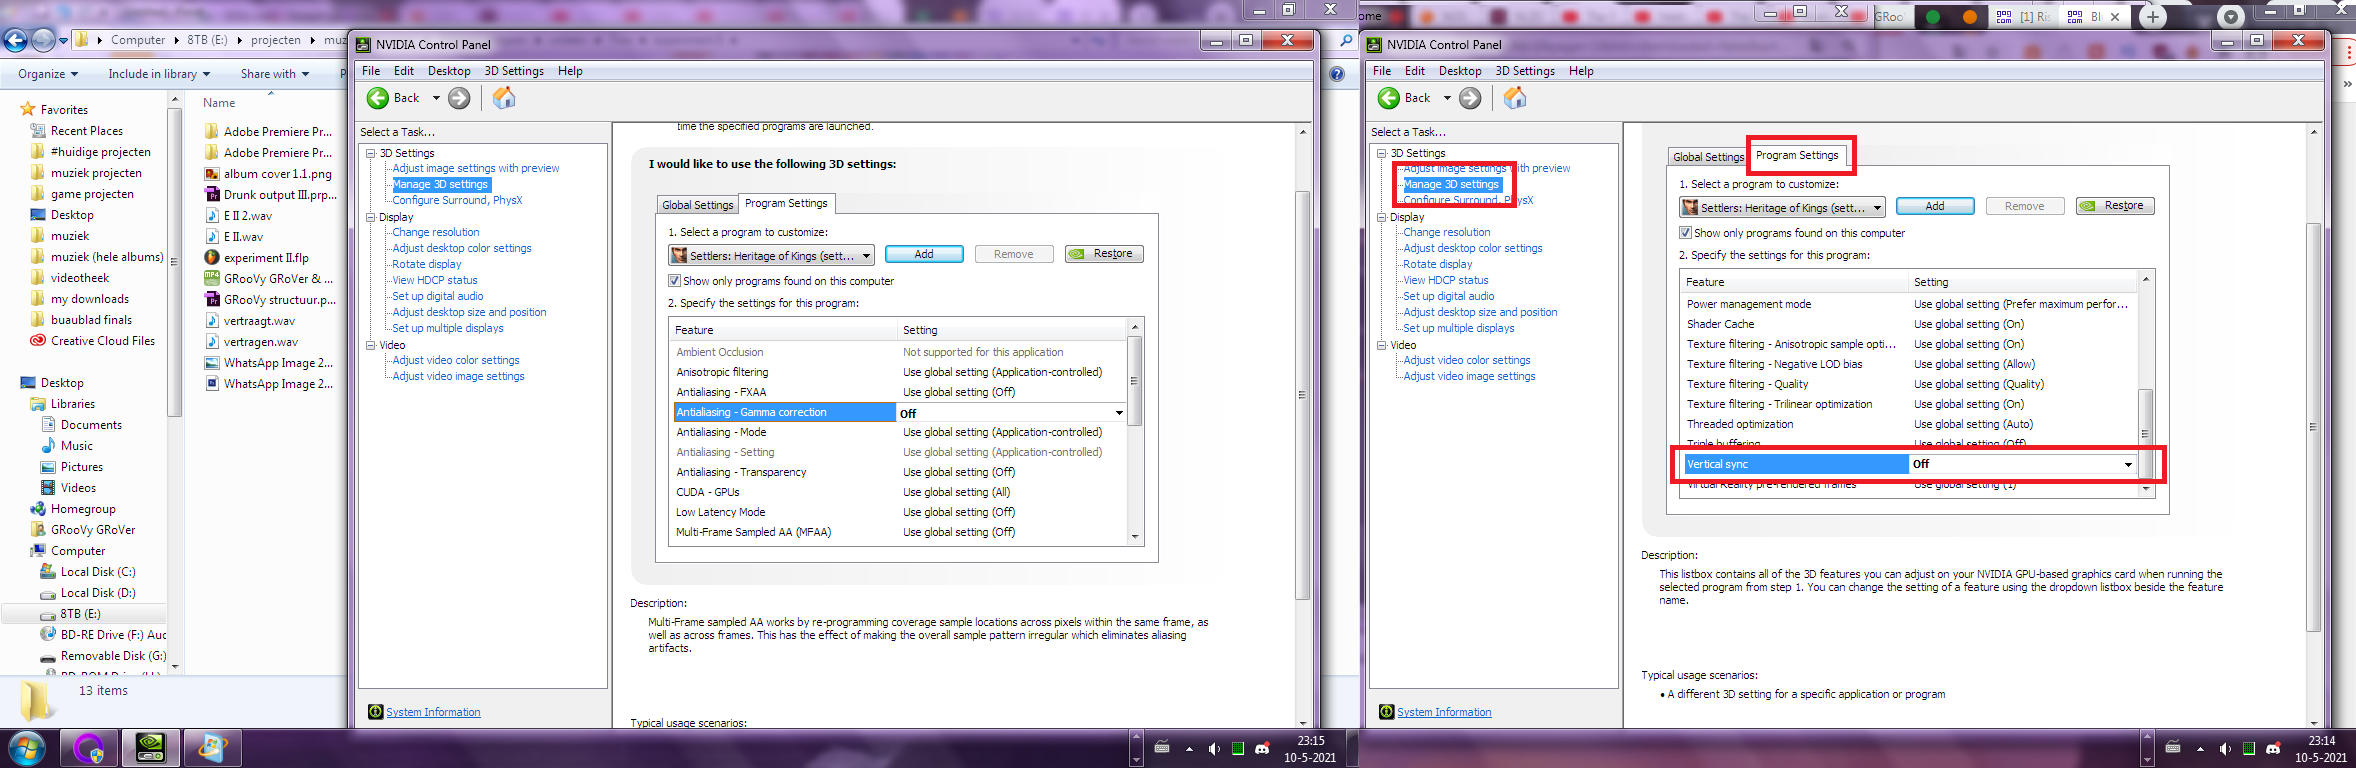Image resolution: width=2356 pixels, height=768 pixels.
Task: Click Add button in right NVIDIA window
Action: pyautogui.click(x=1935, y=206)
